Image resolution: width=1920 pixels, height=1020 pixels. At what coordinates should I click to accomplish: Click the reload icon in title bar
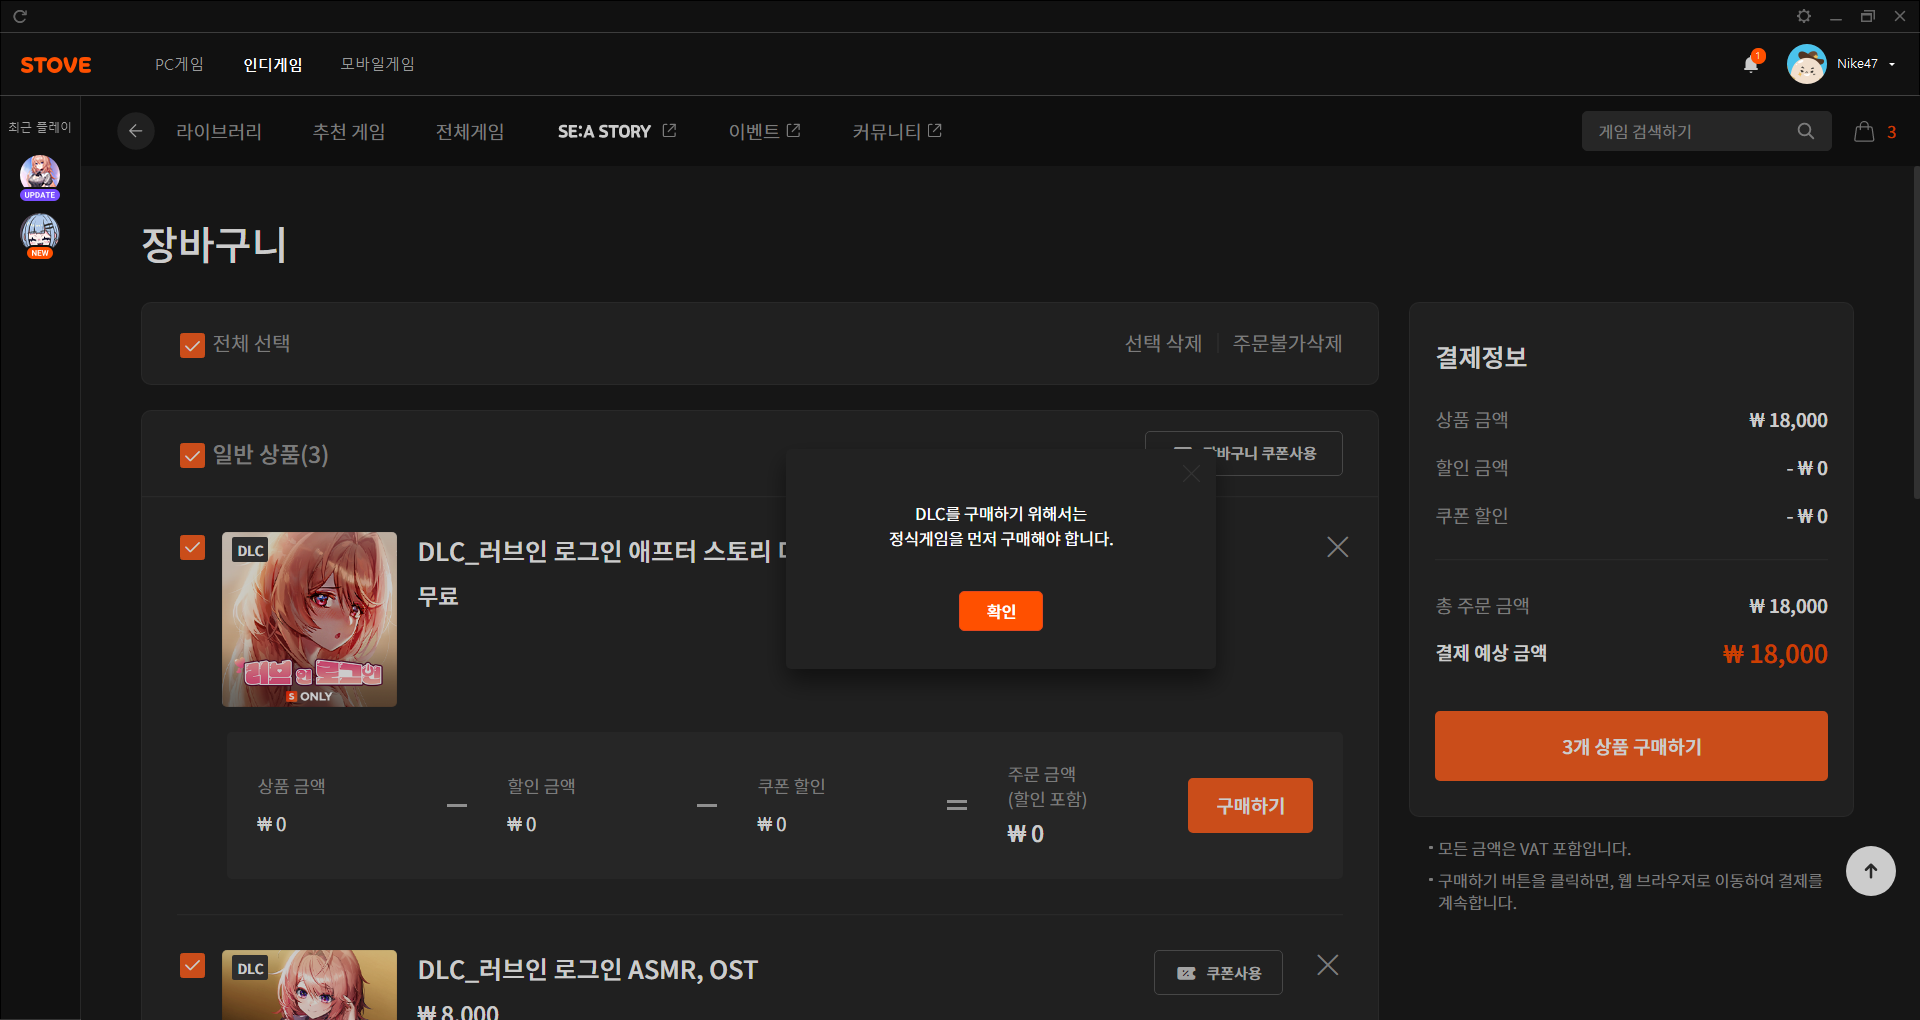click(20, 16)
